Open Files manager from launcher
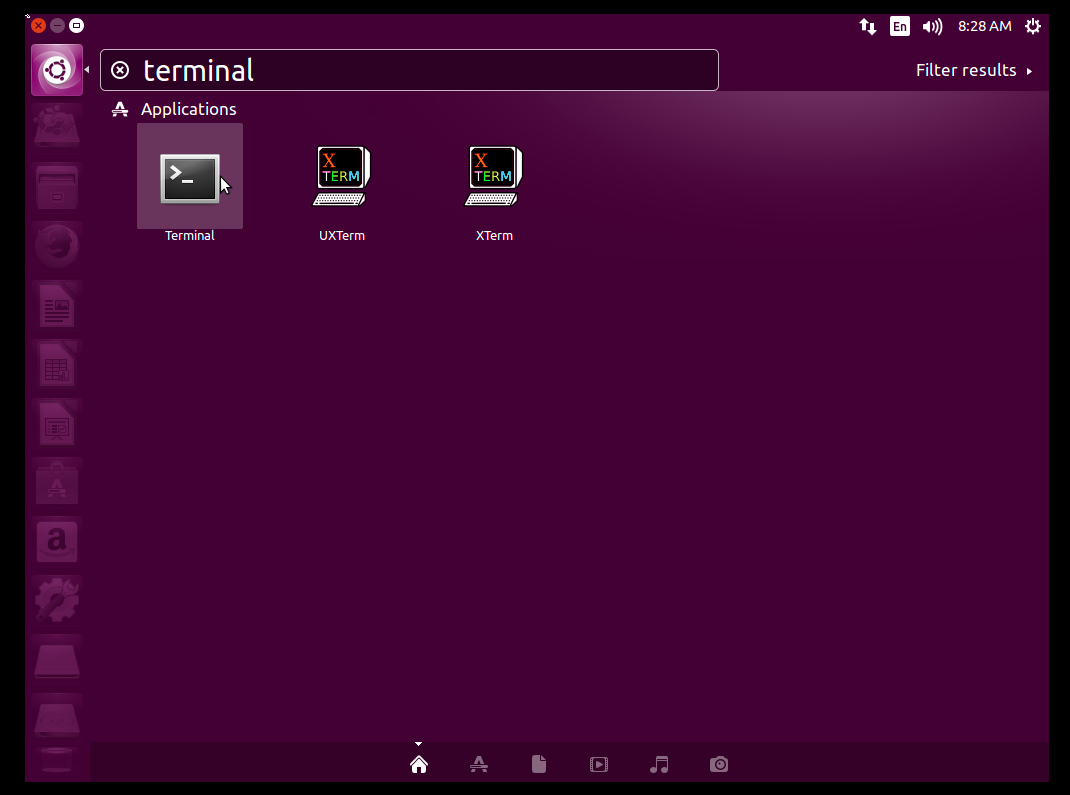The height and width of the screenshot is (795, 1070). click(57, 187)
